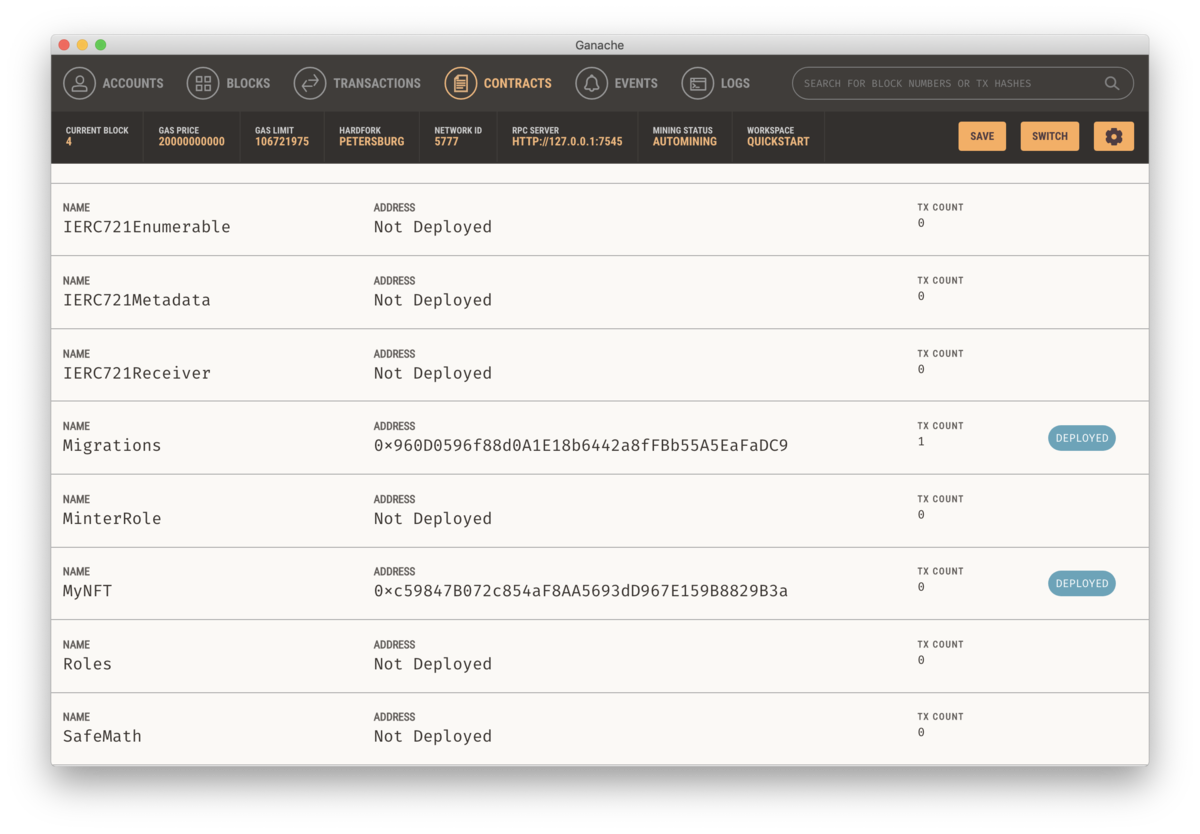Select the Roles contract name
Image resolution: width=1200 pixels, height=834 pixels.
click(x=88, y=664)
